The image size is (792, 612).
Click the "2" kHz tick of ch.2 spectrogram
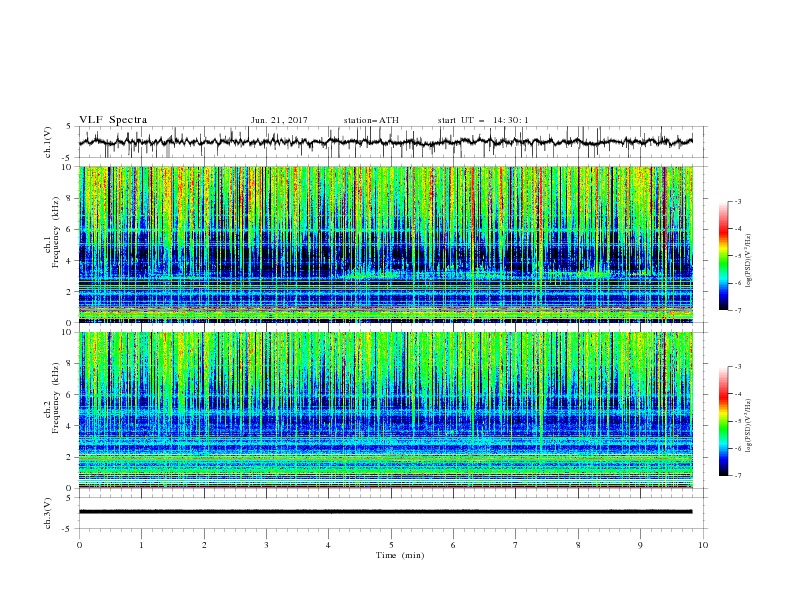click(71, 457)
